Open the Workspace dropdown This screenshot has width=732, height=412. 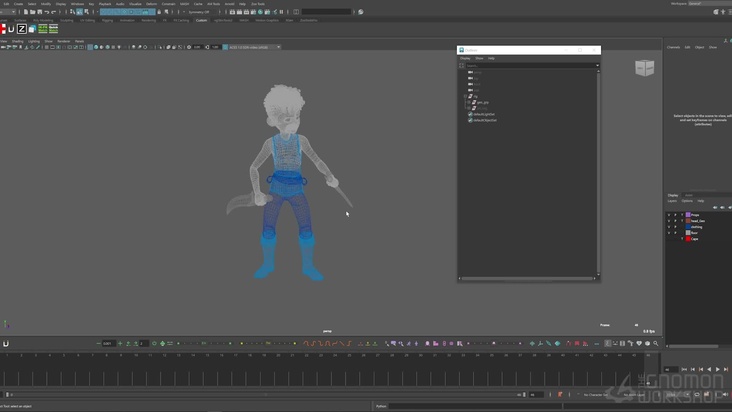pos(709,3)
